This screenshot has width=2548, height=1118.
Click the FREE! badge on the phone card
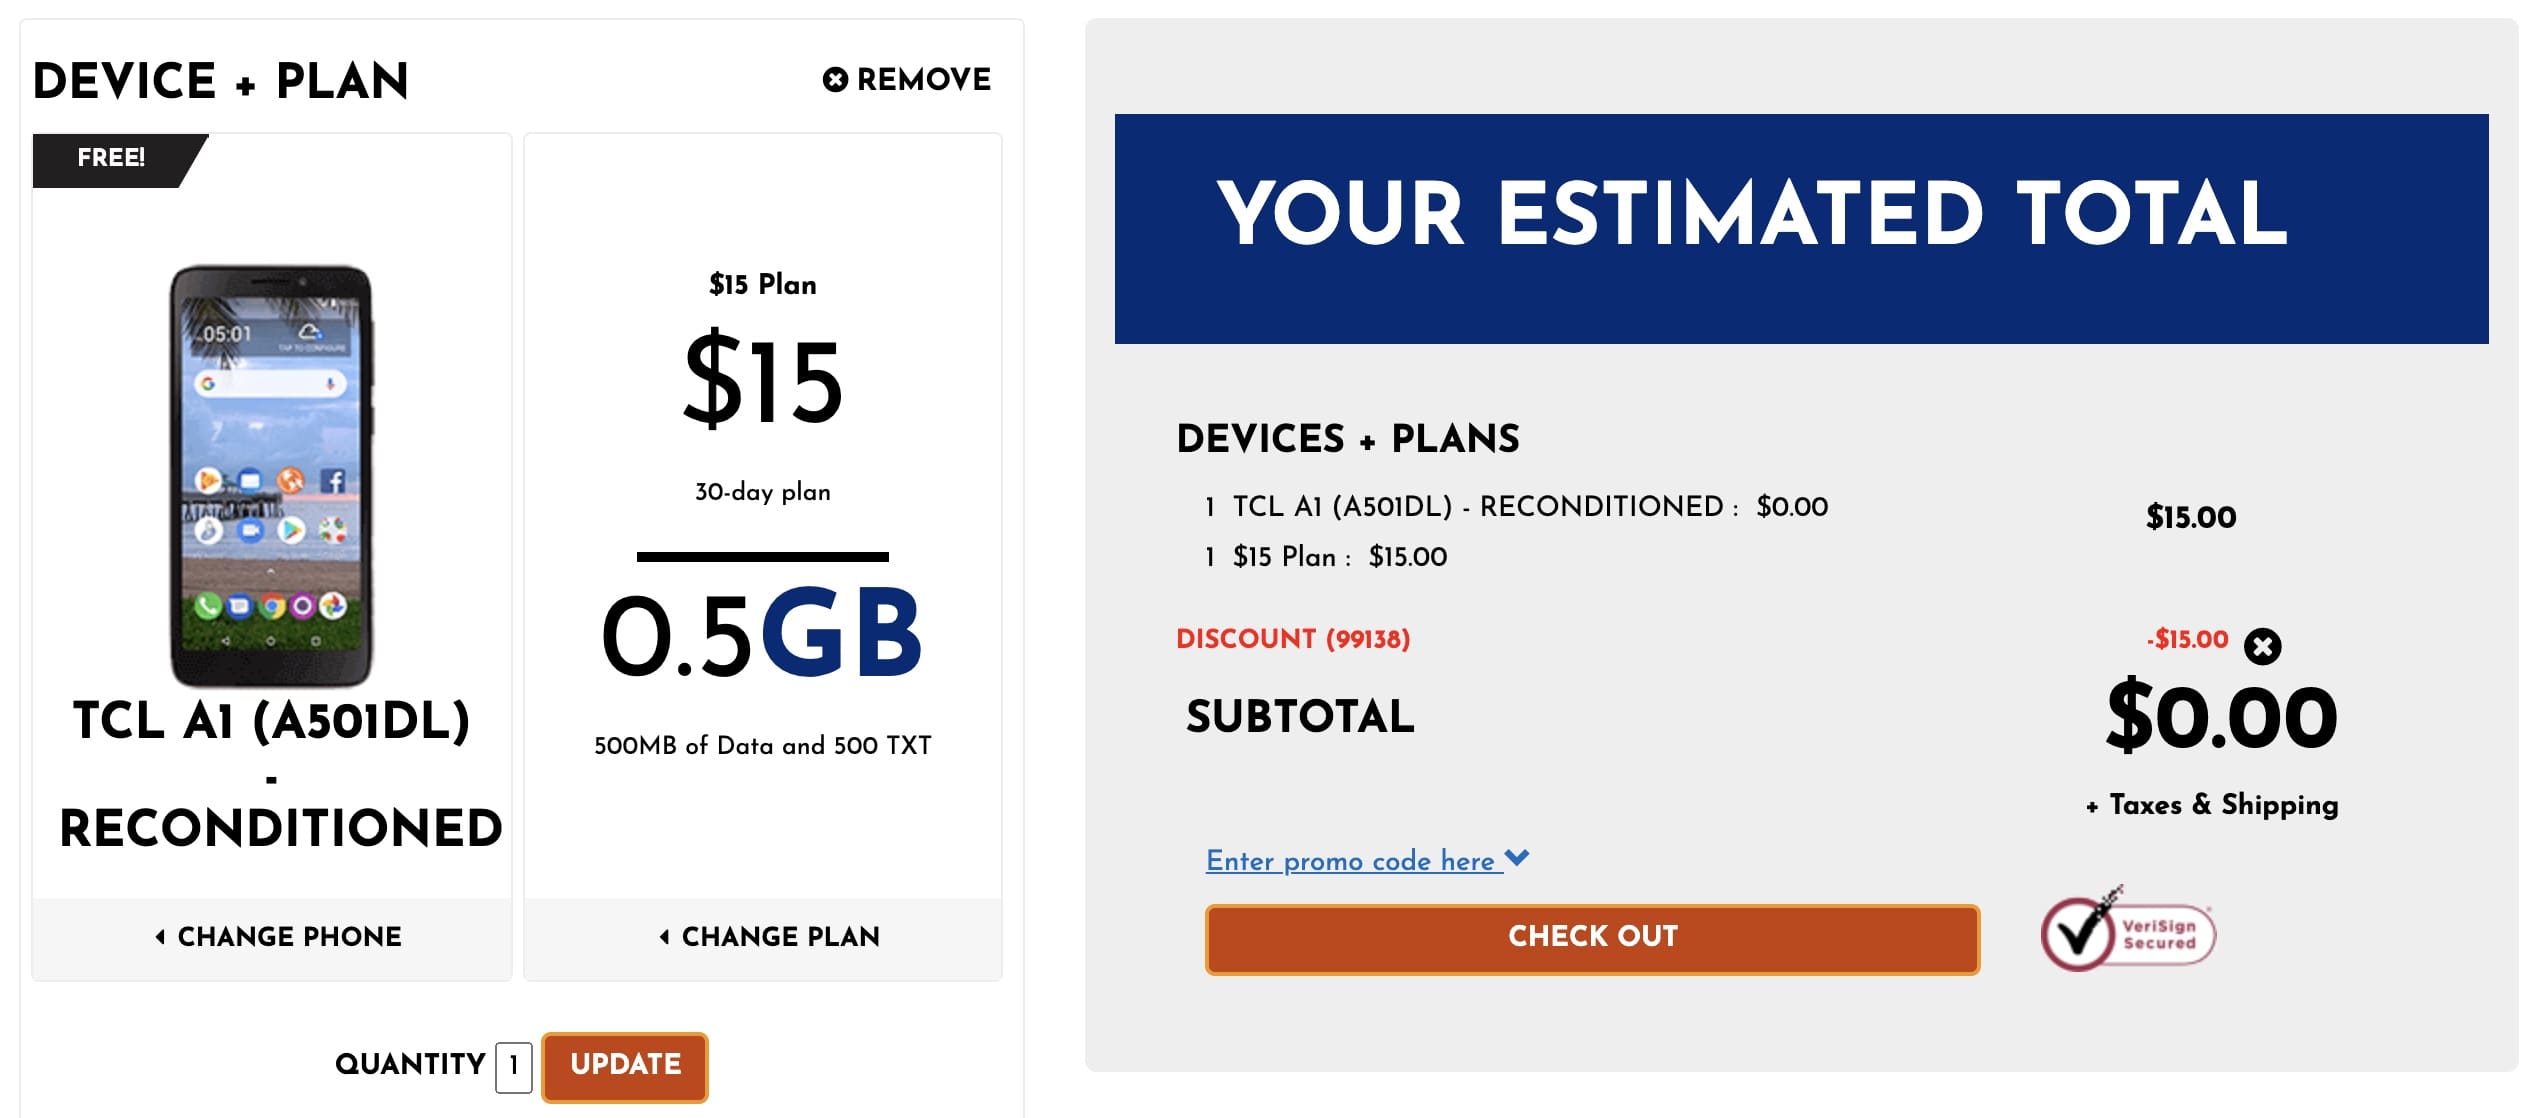click(112, 158)
